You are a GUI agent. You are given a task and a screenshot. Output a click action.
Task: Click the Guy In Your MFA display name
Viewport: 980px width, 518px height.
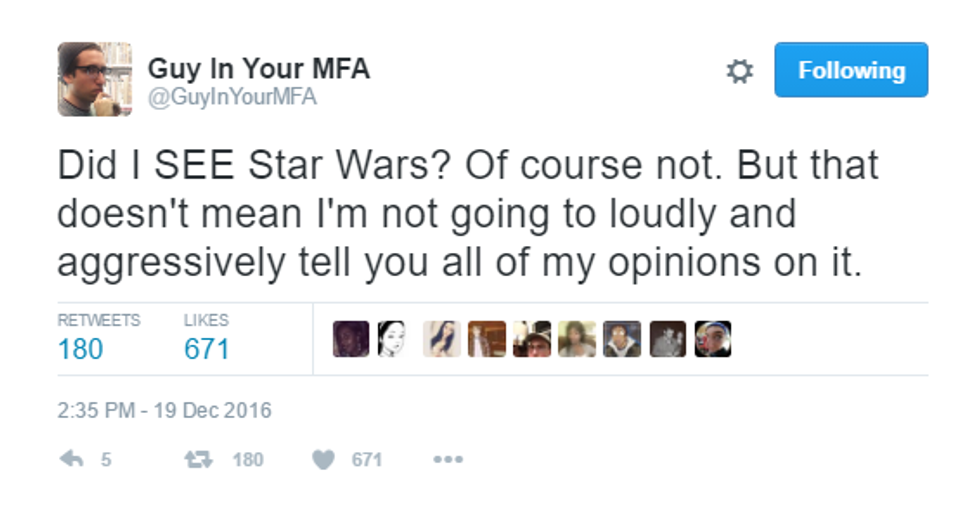coord(258,69)
